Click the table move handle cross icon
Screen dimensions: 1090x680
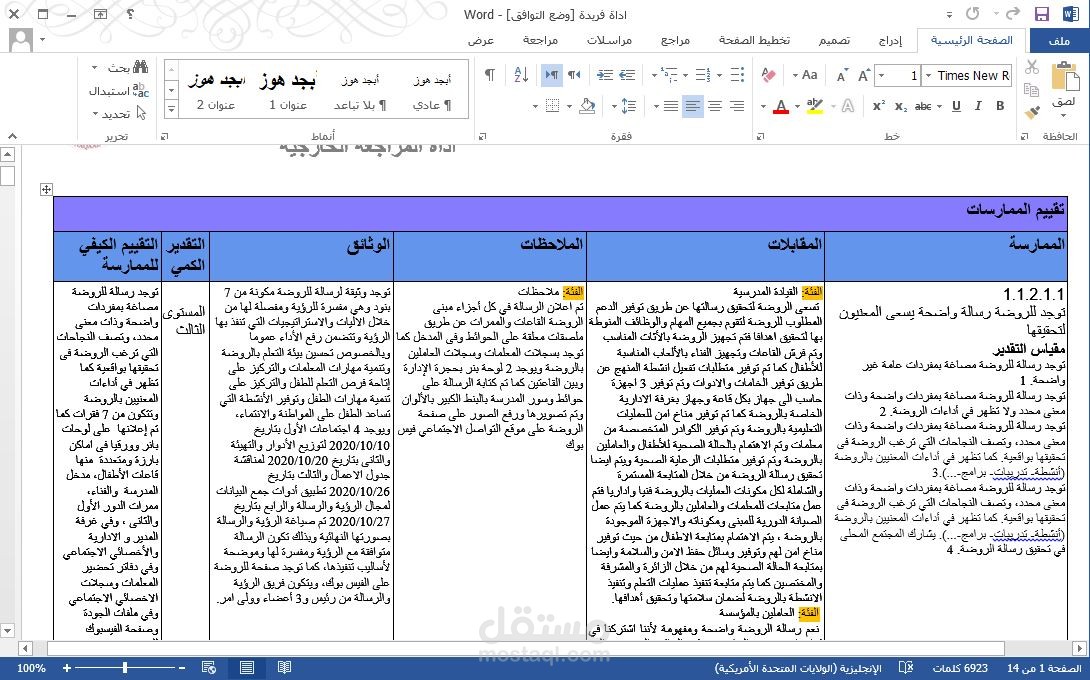click(x=46, y=189)
